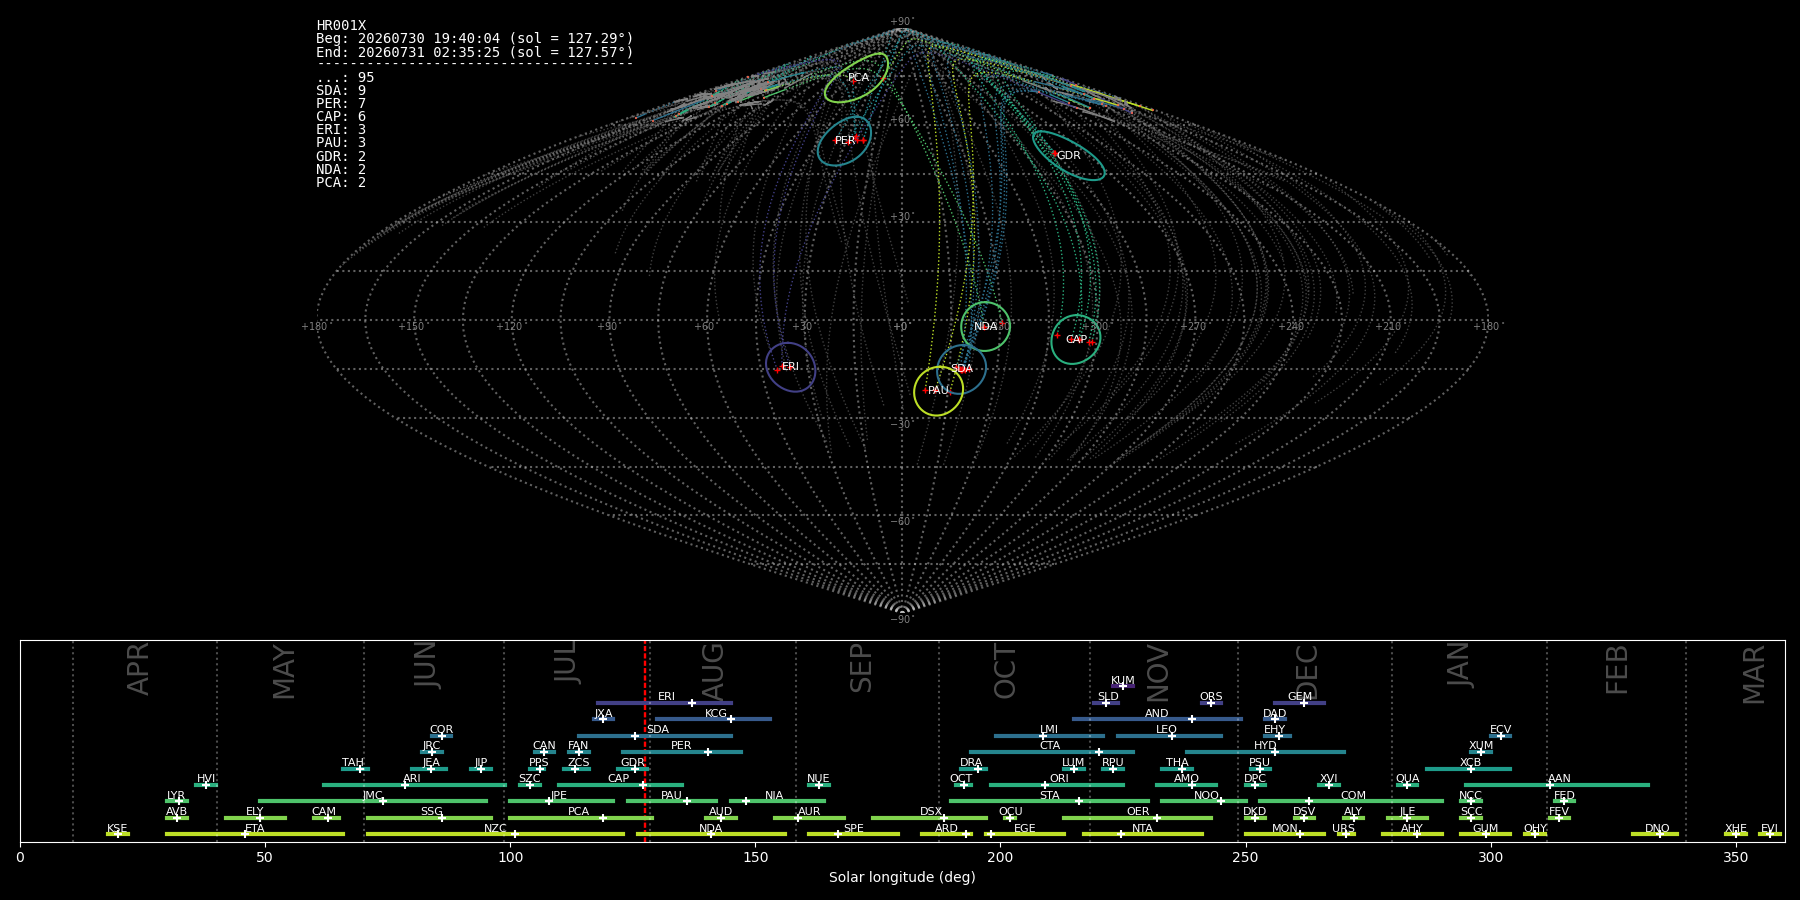1800x900 pixels.
Task: Select the KSE shower marker
Action: pyautogui.click(x=118, y=834)
